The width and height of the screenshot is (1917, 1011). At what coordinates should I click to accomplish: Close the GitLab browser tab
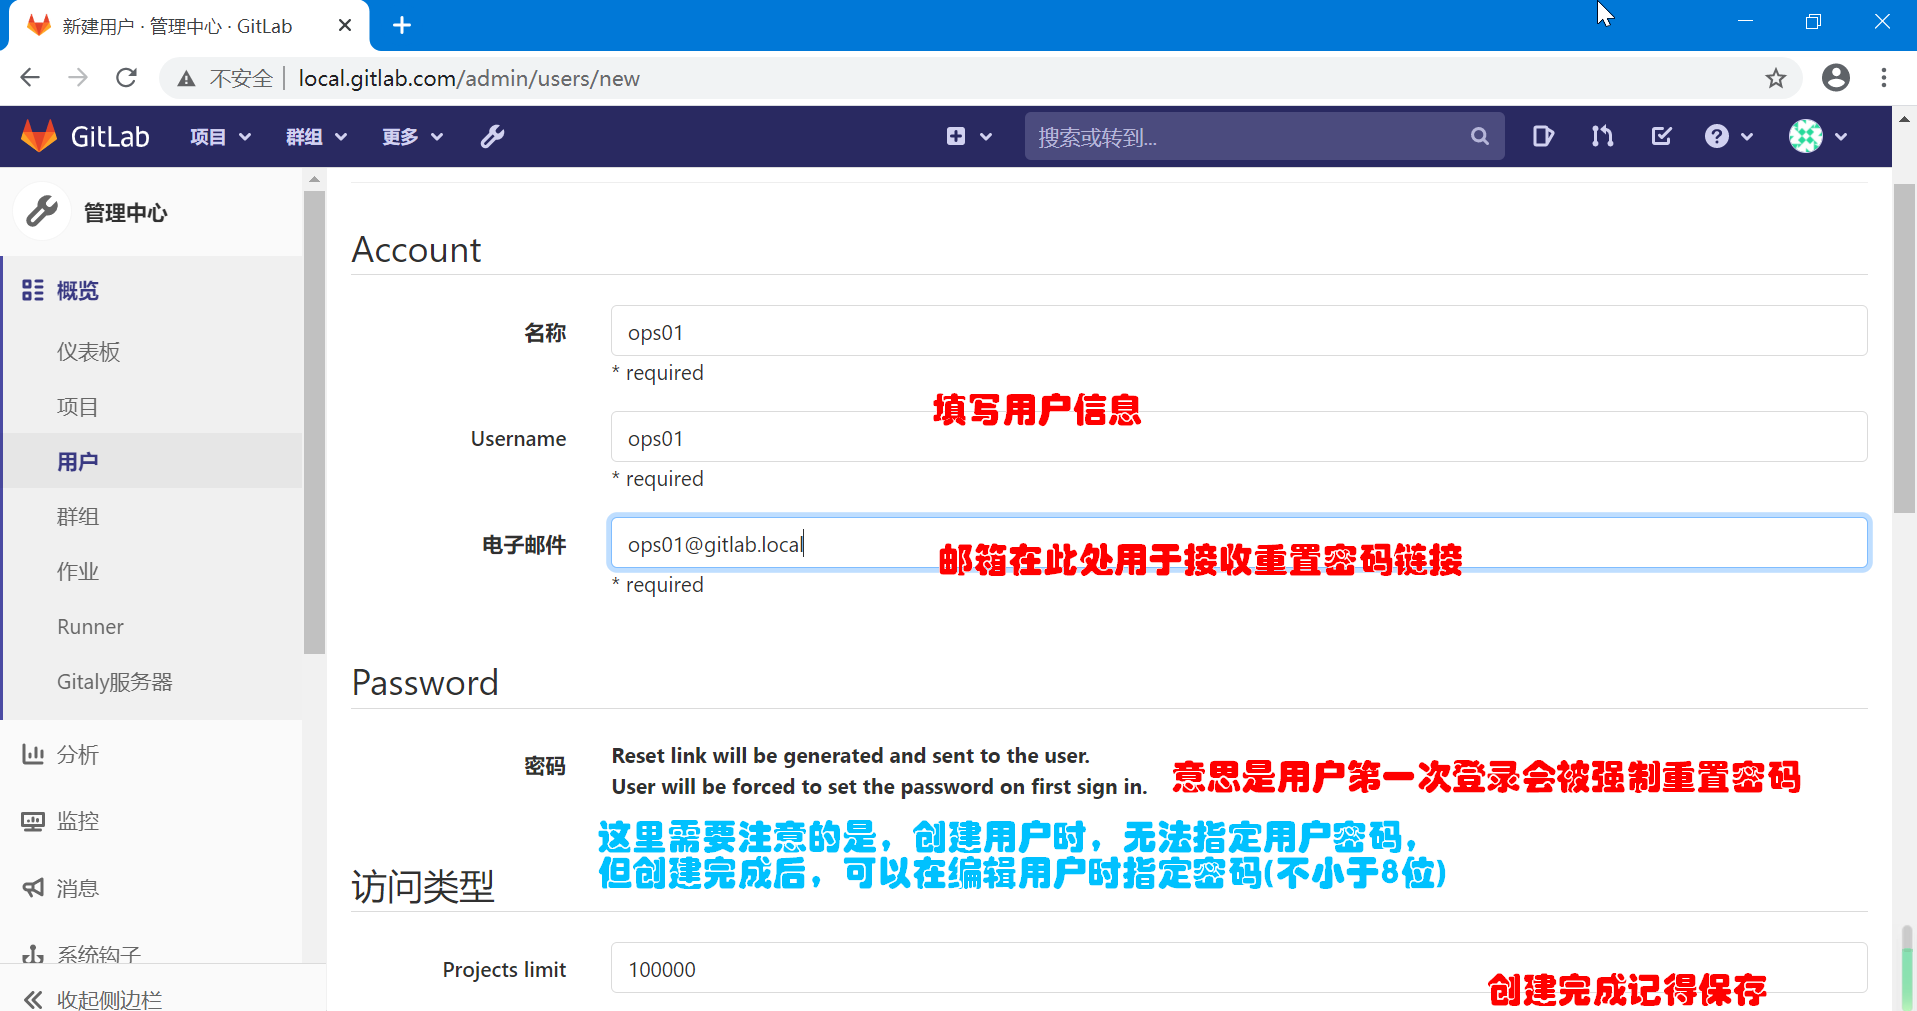click(345, 25)
